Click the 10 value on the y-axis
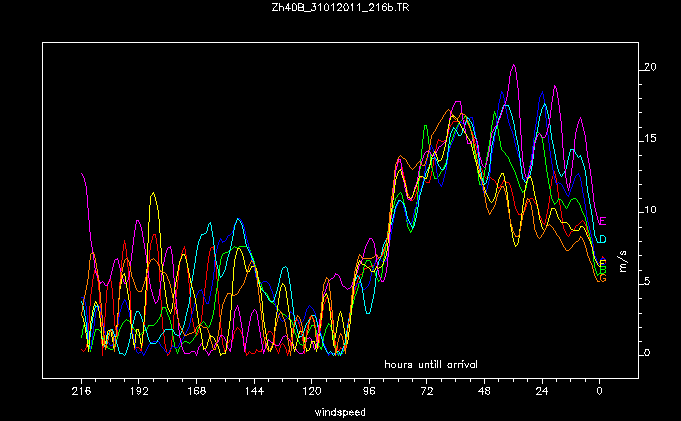The width and height of the screenshot is (681, 421). coord(650,210)
